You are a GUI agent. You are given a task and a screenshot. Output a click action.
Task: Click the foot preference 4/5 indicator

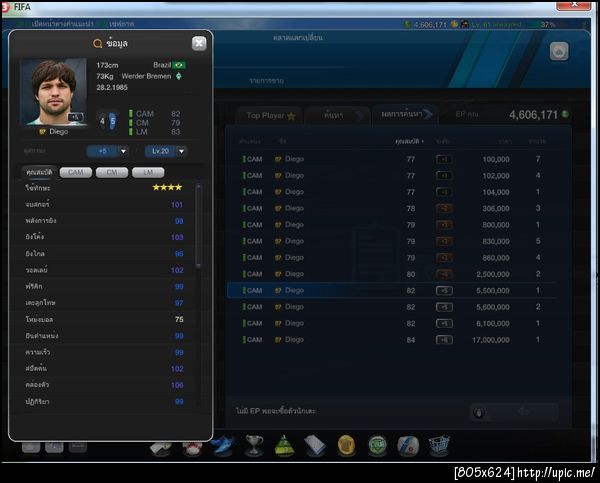[108, 121]
